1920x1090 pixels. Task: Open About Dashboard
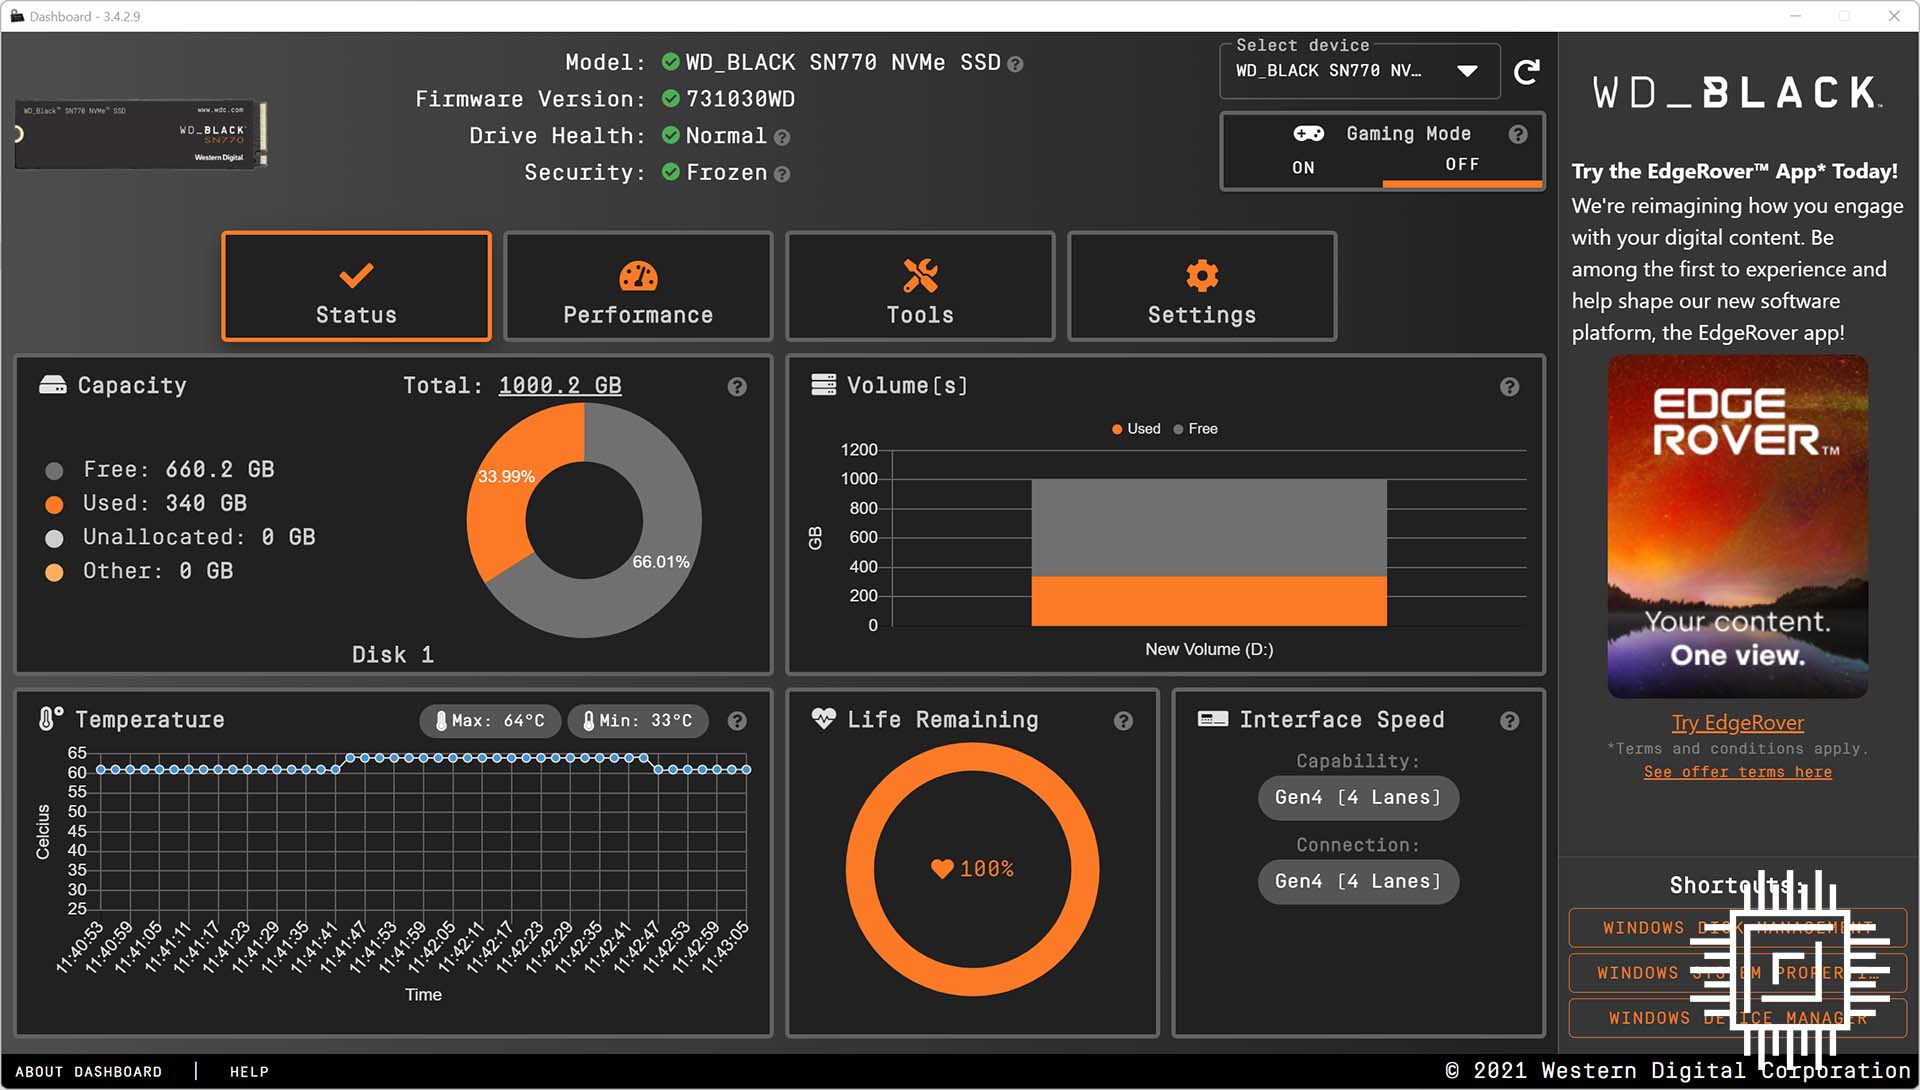pyautogui.click(x=89, y=1072)
